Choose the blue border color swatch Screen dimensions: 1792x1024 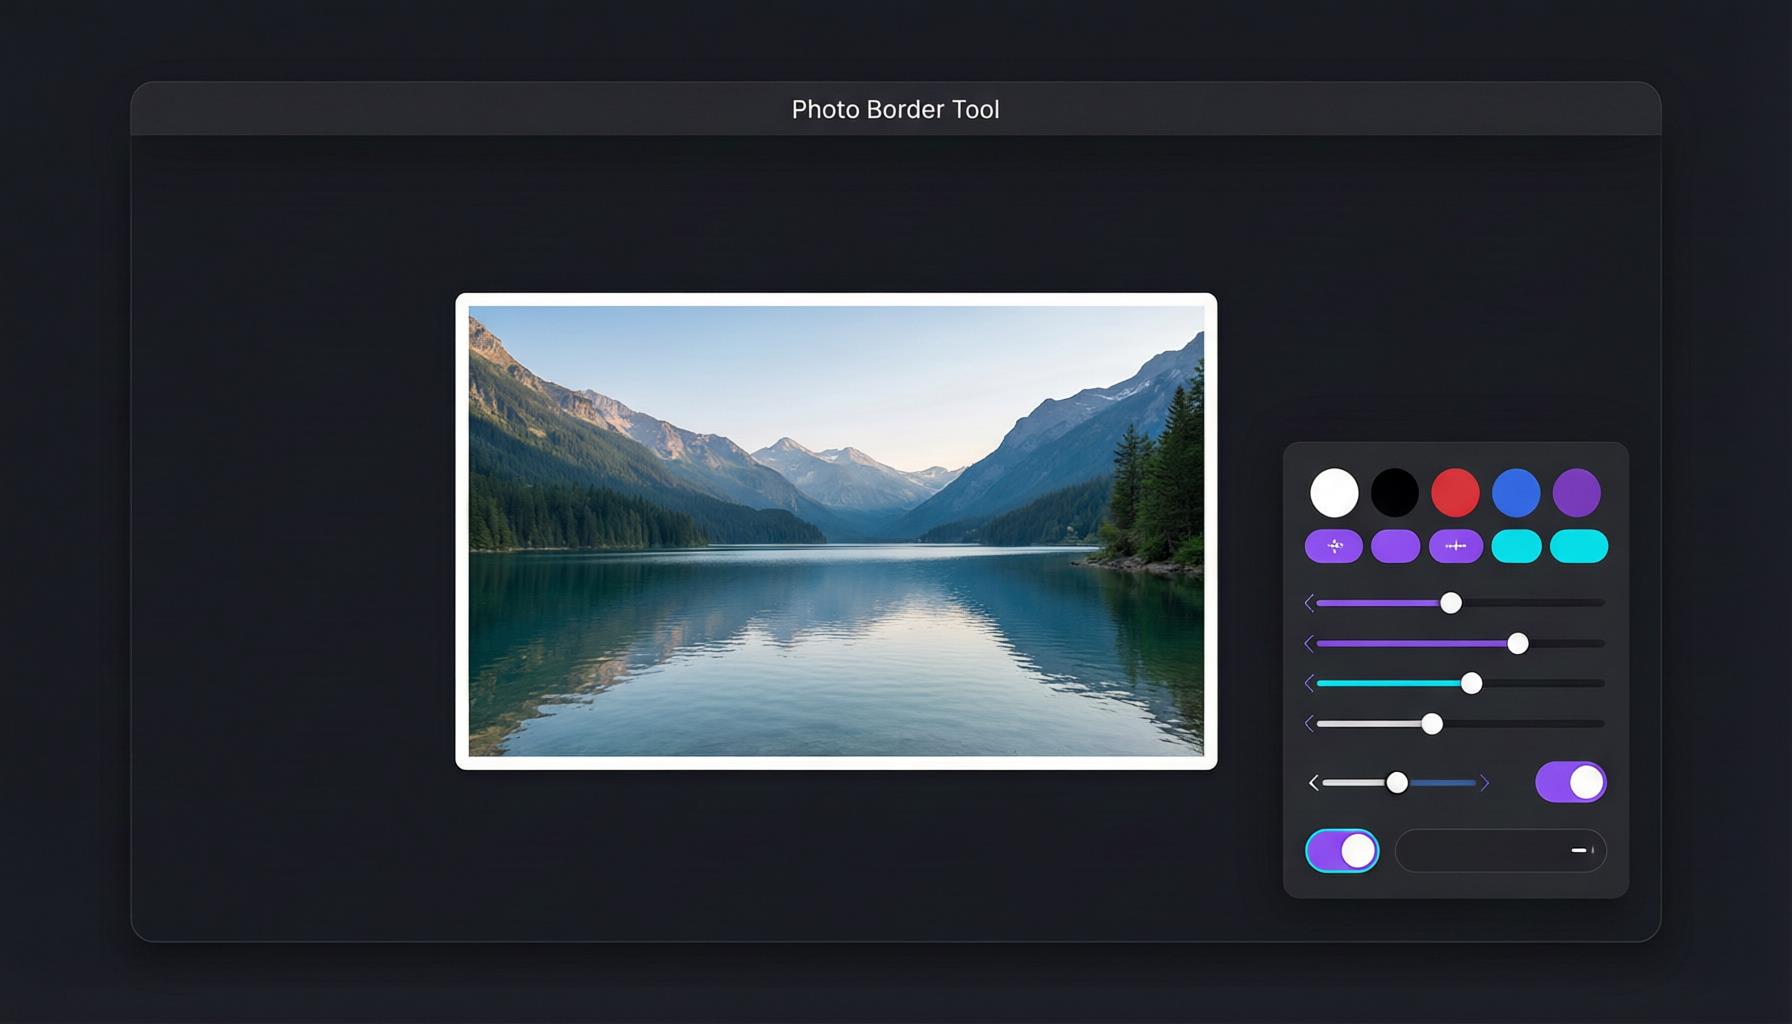click(1516, 493)
